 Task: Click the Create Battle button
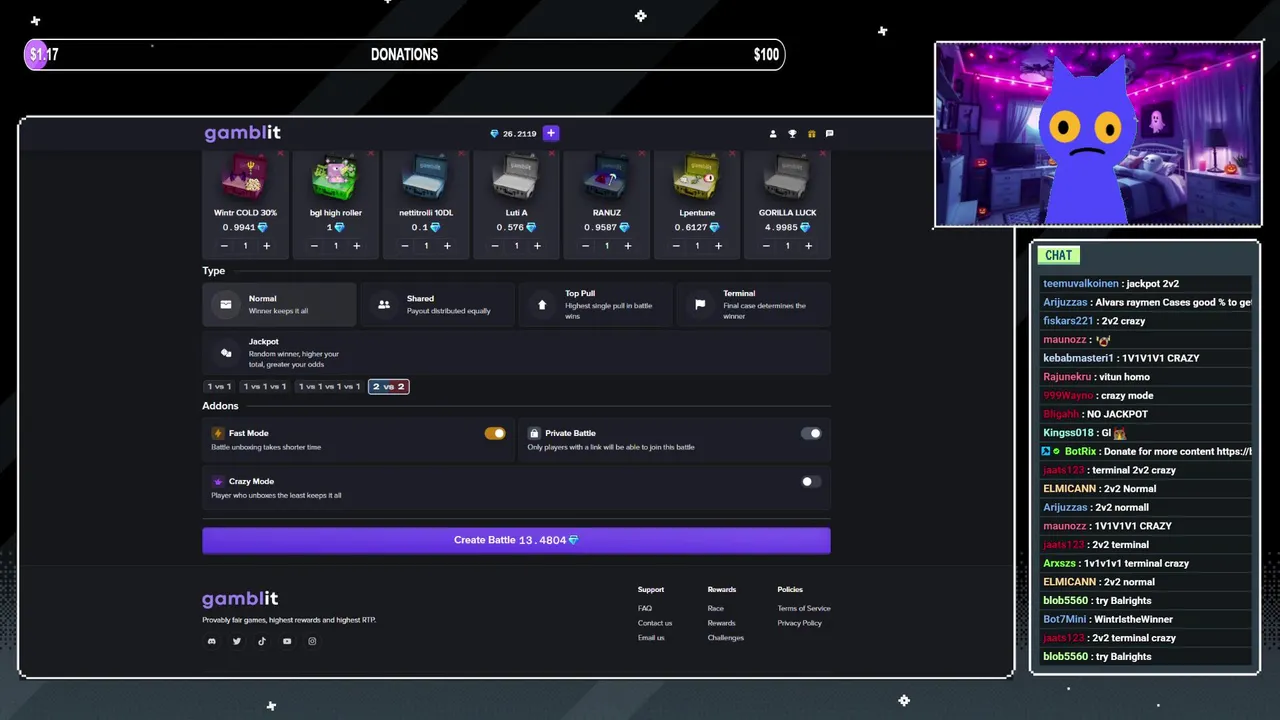[516, 540]
